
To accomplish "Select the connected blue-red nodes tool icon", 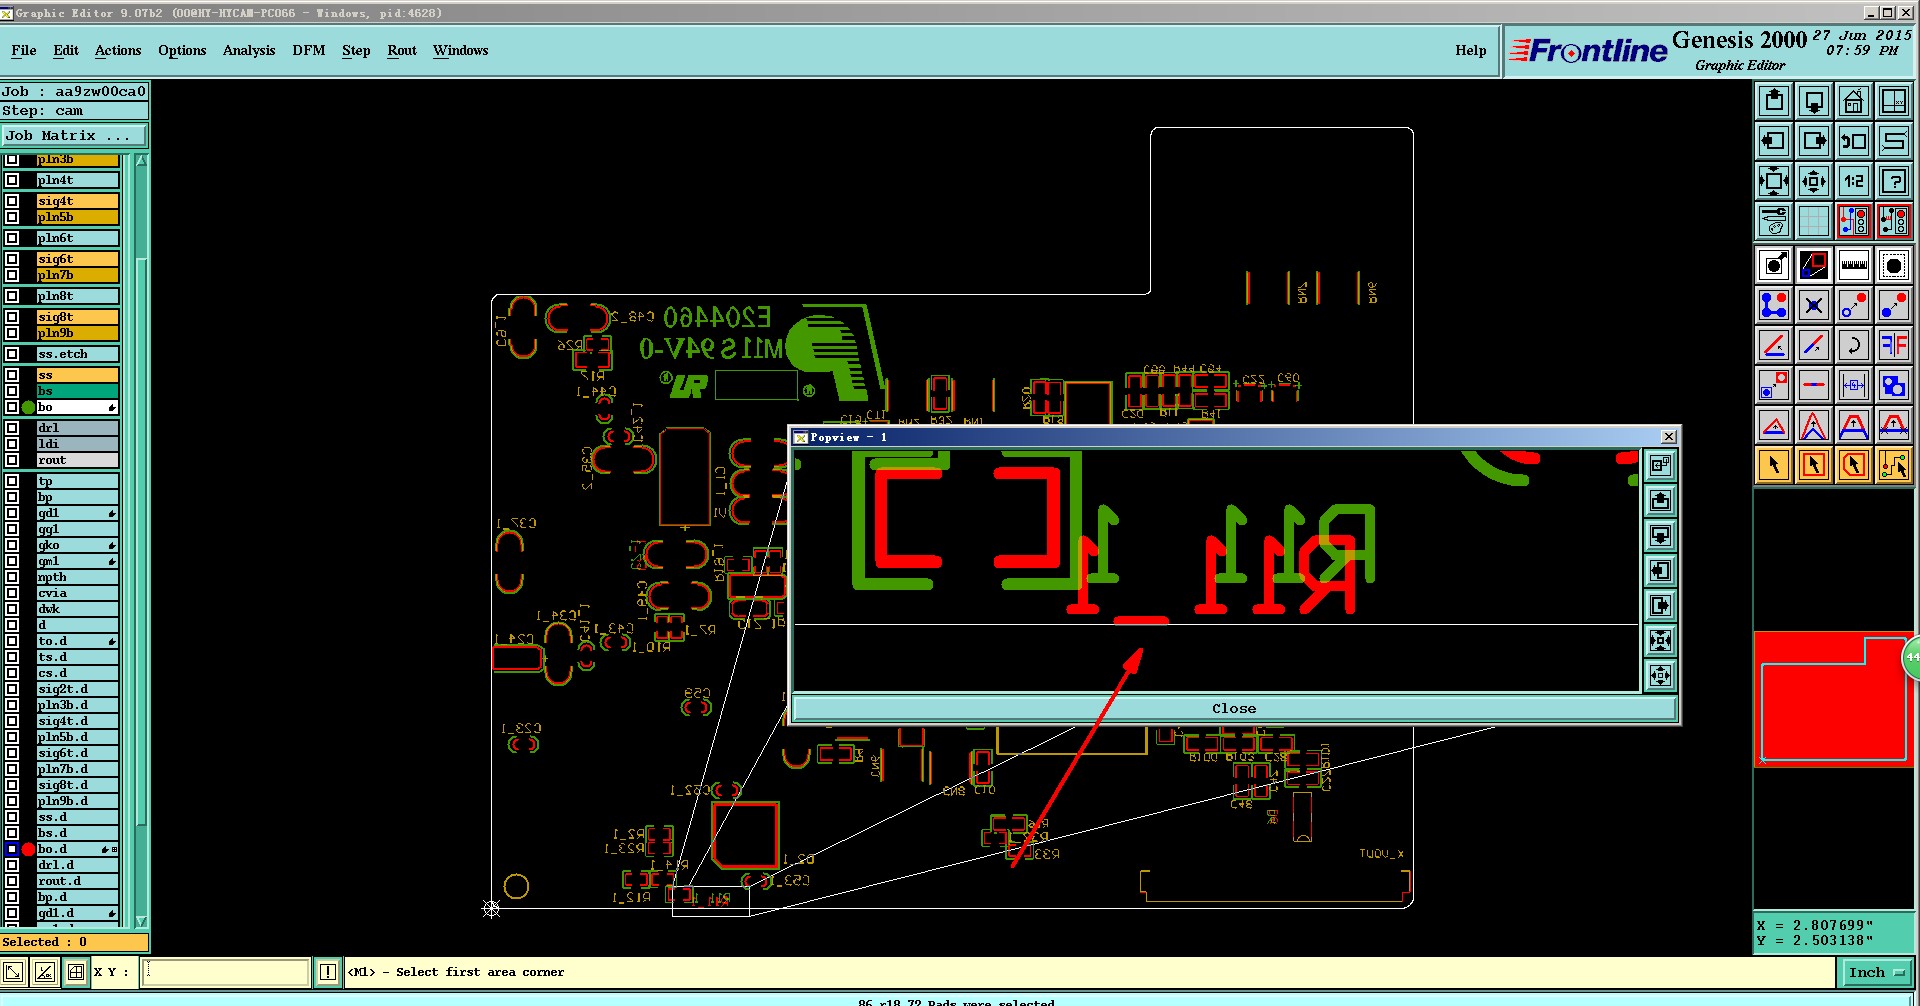I will coord(1774,305).
